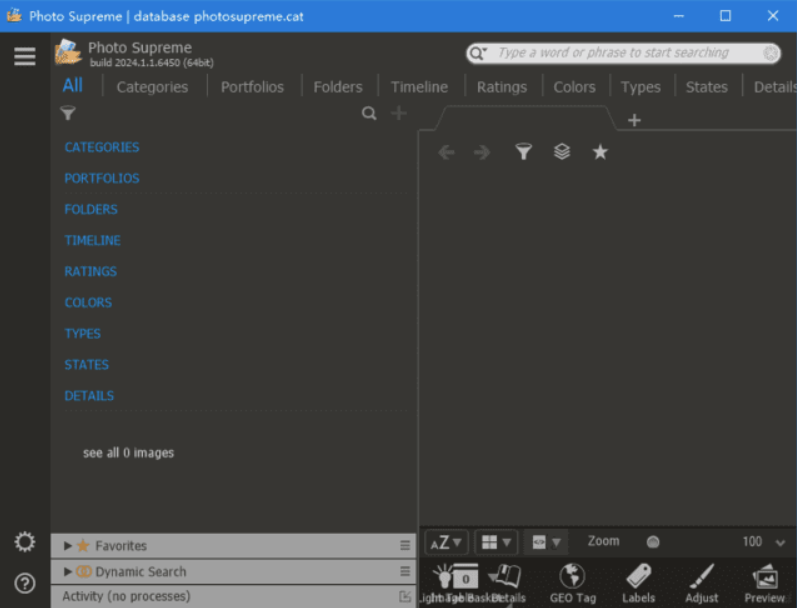Open the zoom value 100 dropdown

pyautogui.click(x=780, y=542)
